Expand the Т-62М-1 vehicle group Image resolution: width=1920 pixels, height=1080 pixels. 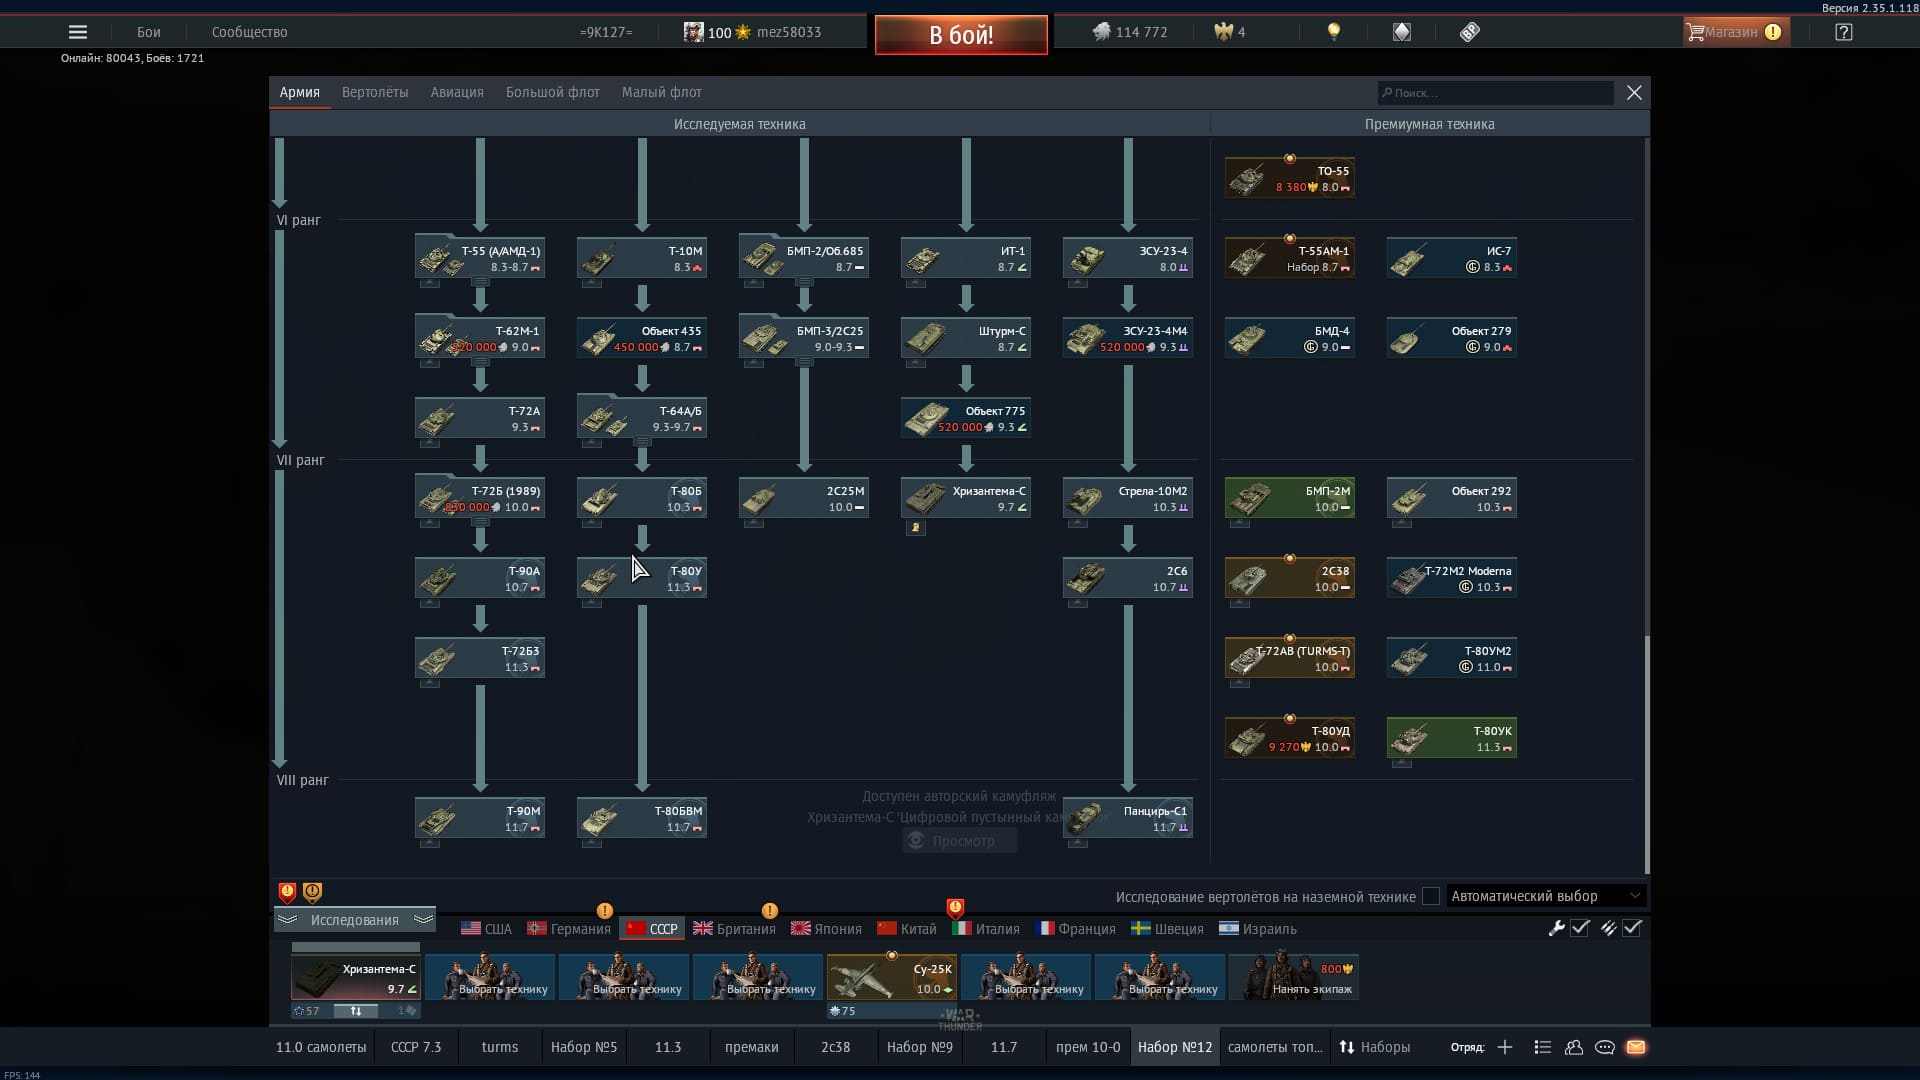coord(480,363)
